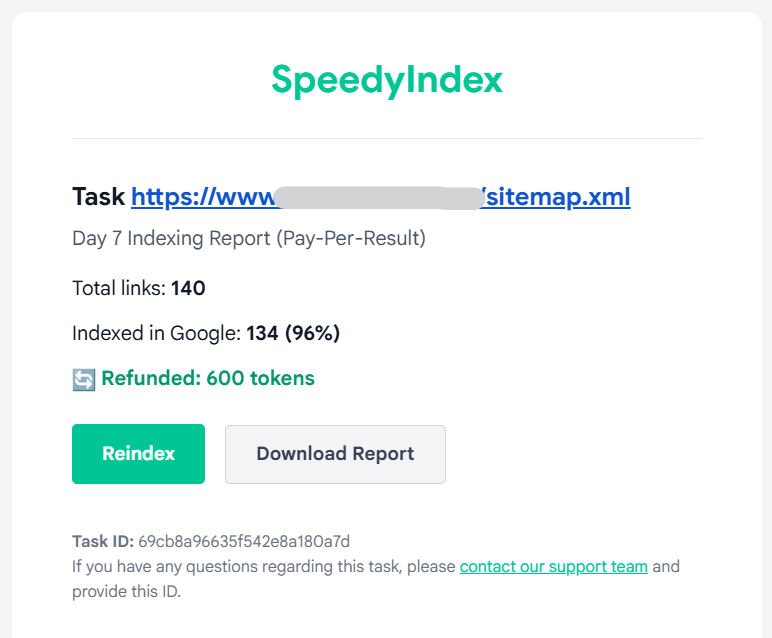Click the horizontal divider below the logo
This screenshot has height=638, width=772.
click(387, 138)
